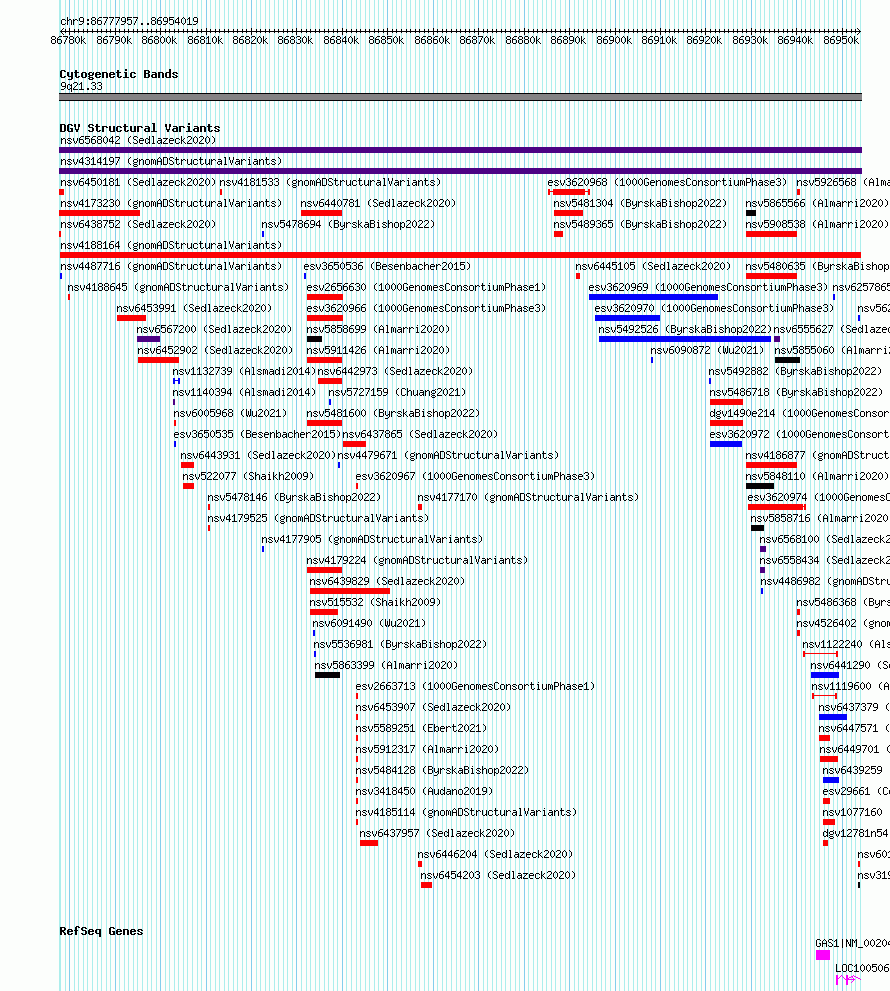The width and height of the screenshot is (890, 991).
Task: Open the nsv5478146 (ByrskaBishop2022) label
Action: tap(294, 497)
